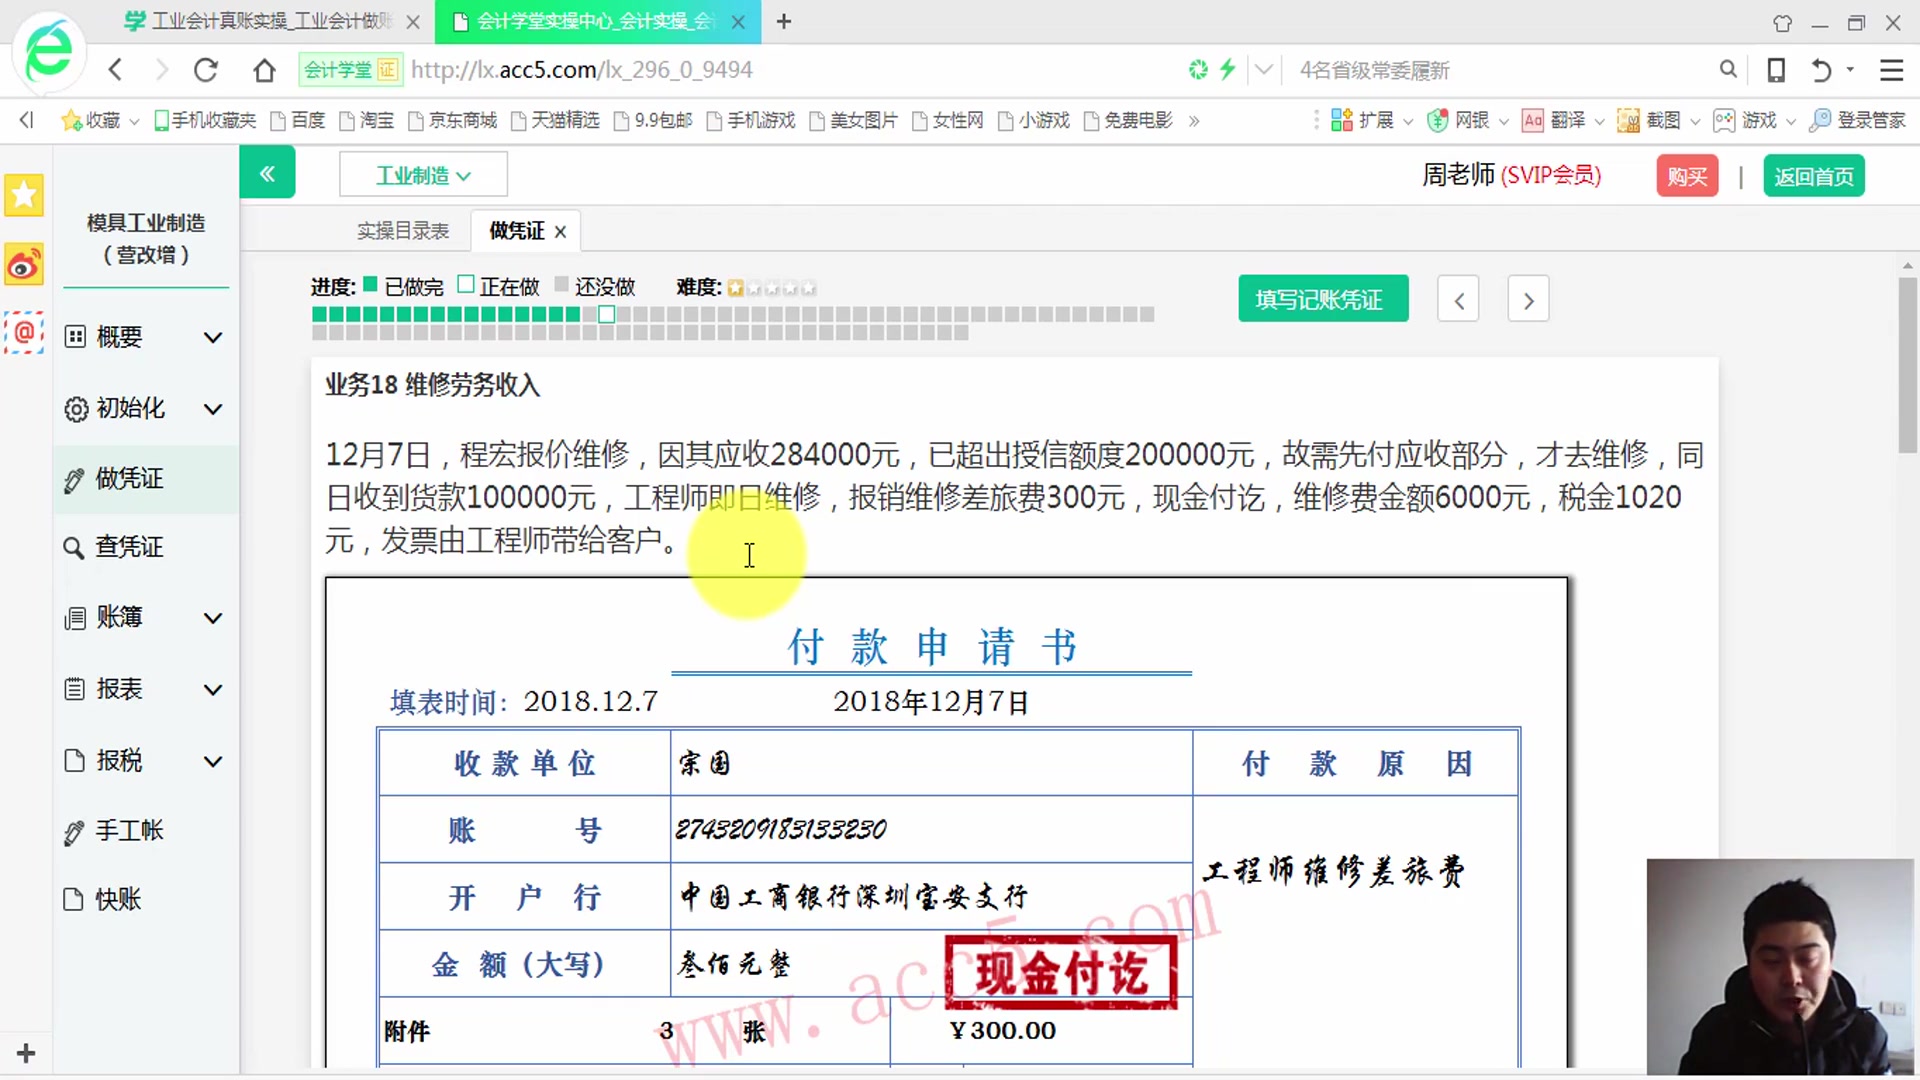This screenshot has height=1080, width=1920.
Task: Expand the 初始化 sidebar section
Action: (131, 408)
